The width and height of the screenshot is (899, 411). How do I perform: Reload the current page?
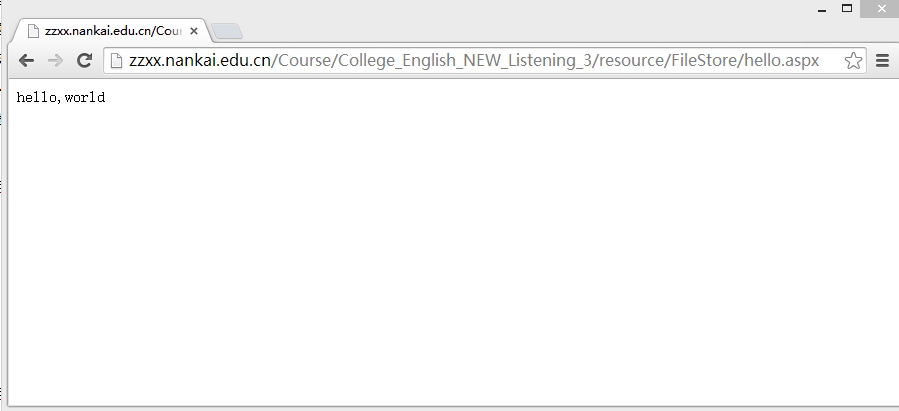(x=84, y=60)
